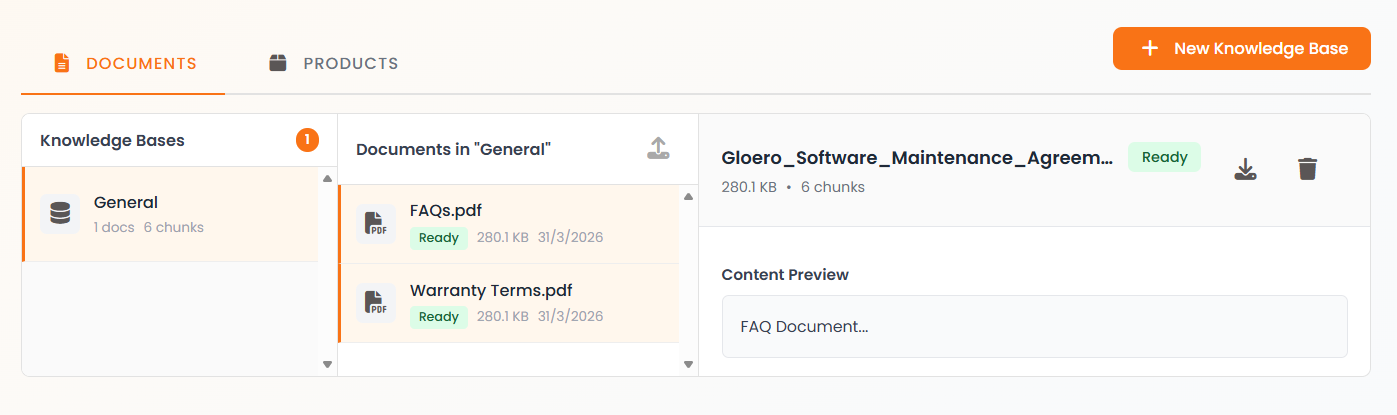
Task: Click the orange knowledge base count badge
Action: [307, 140]
